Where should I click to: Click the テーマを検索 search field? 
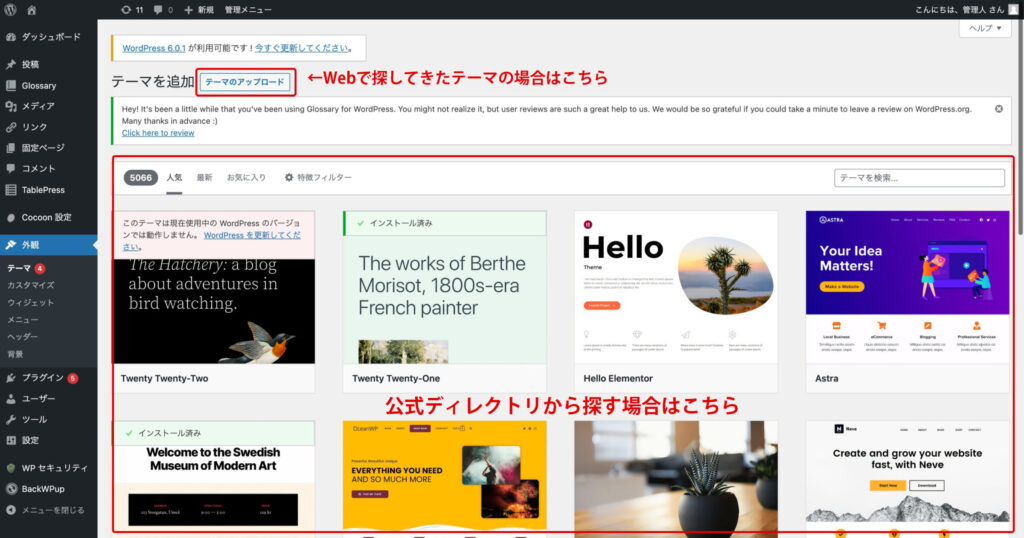click(x=918, y=178)
